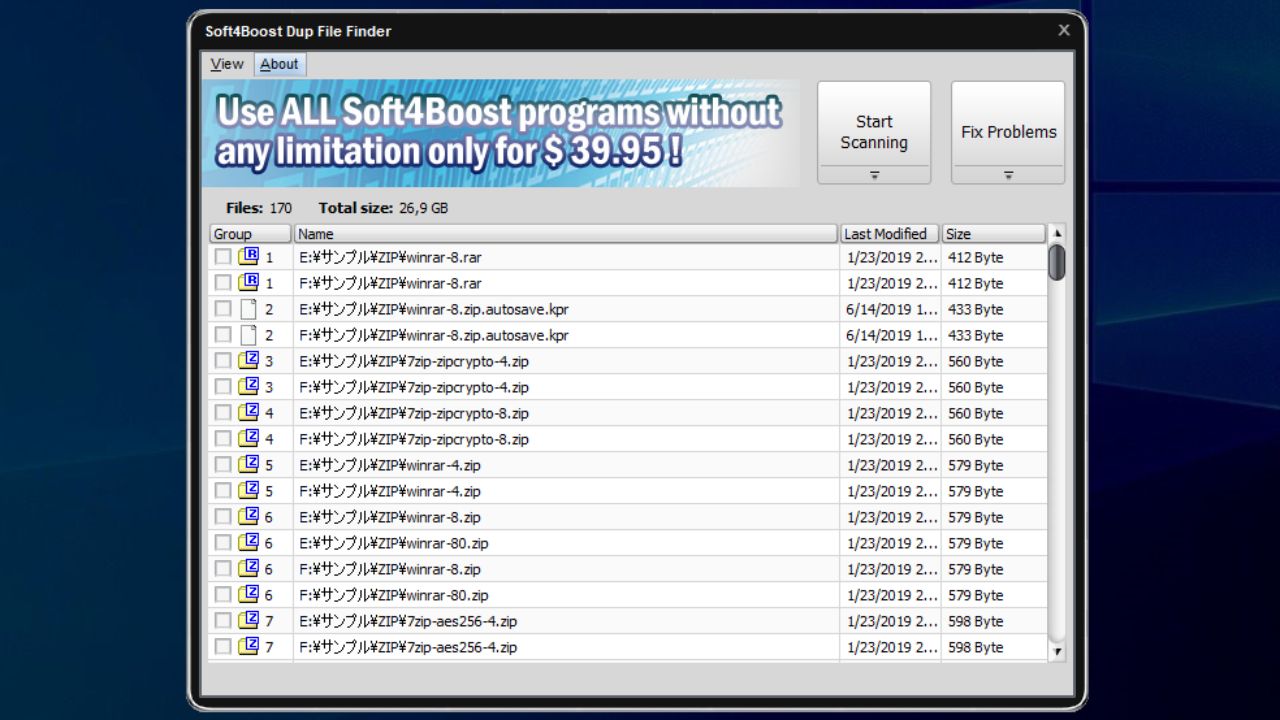1280x720 pixels.
Task: Sort by the Name column header
Action: point(565,234)
